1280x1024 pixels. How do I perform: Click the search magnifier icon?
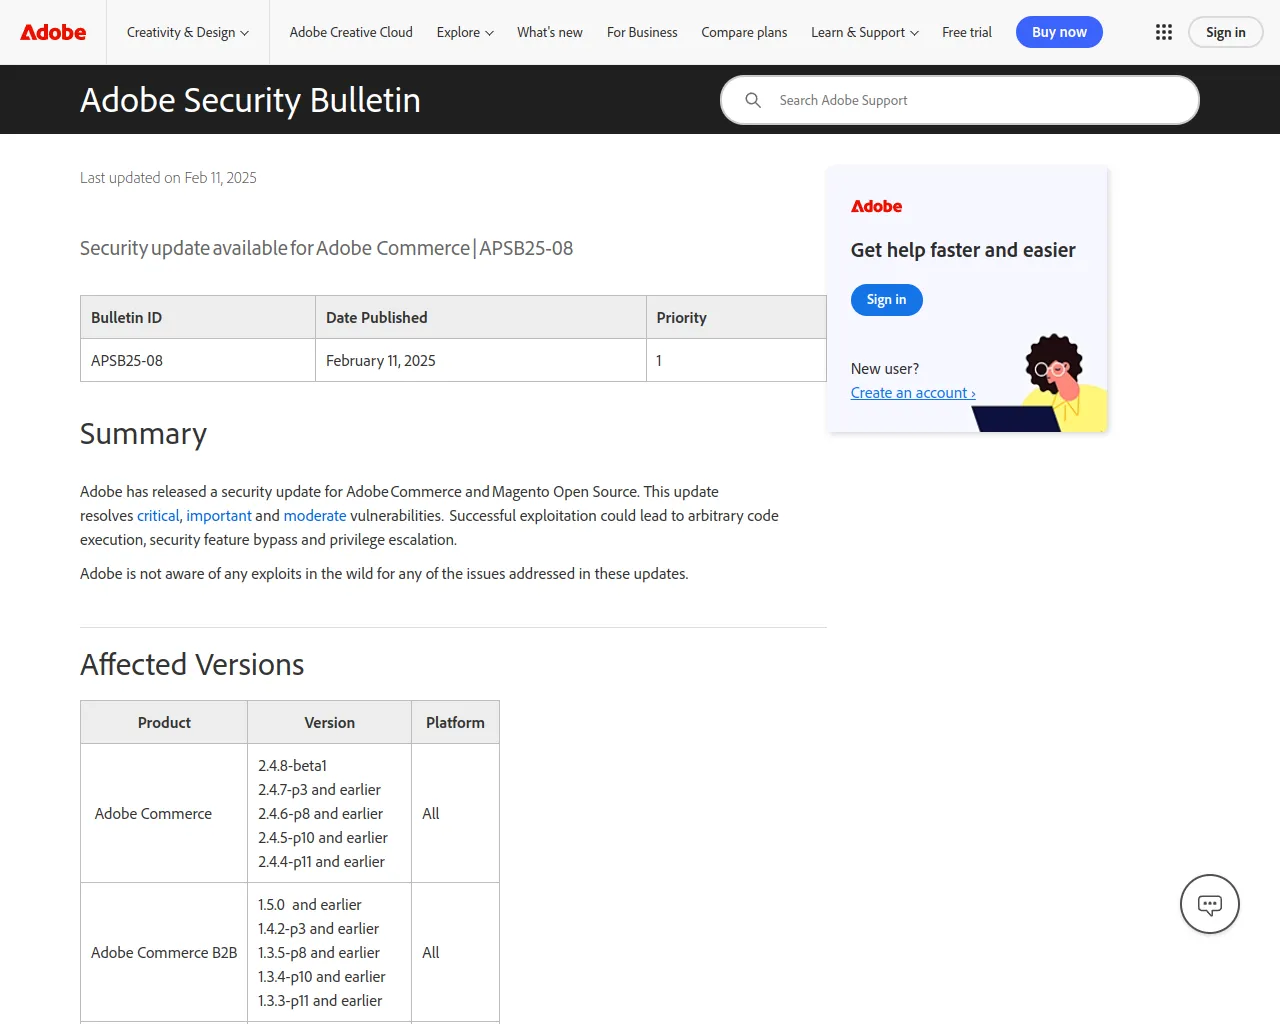click(753, 100)
